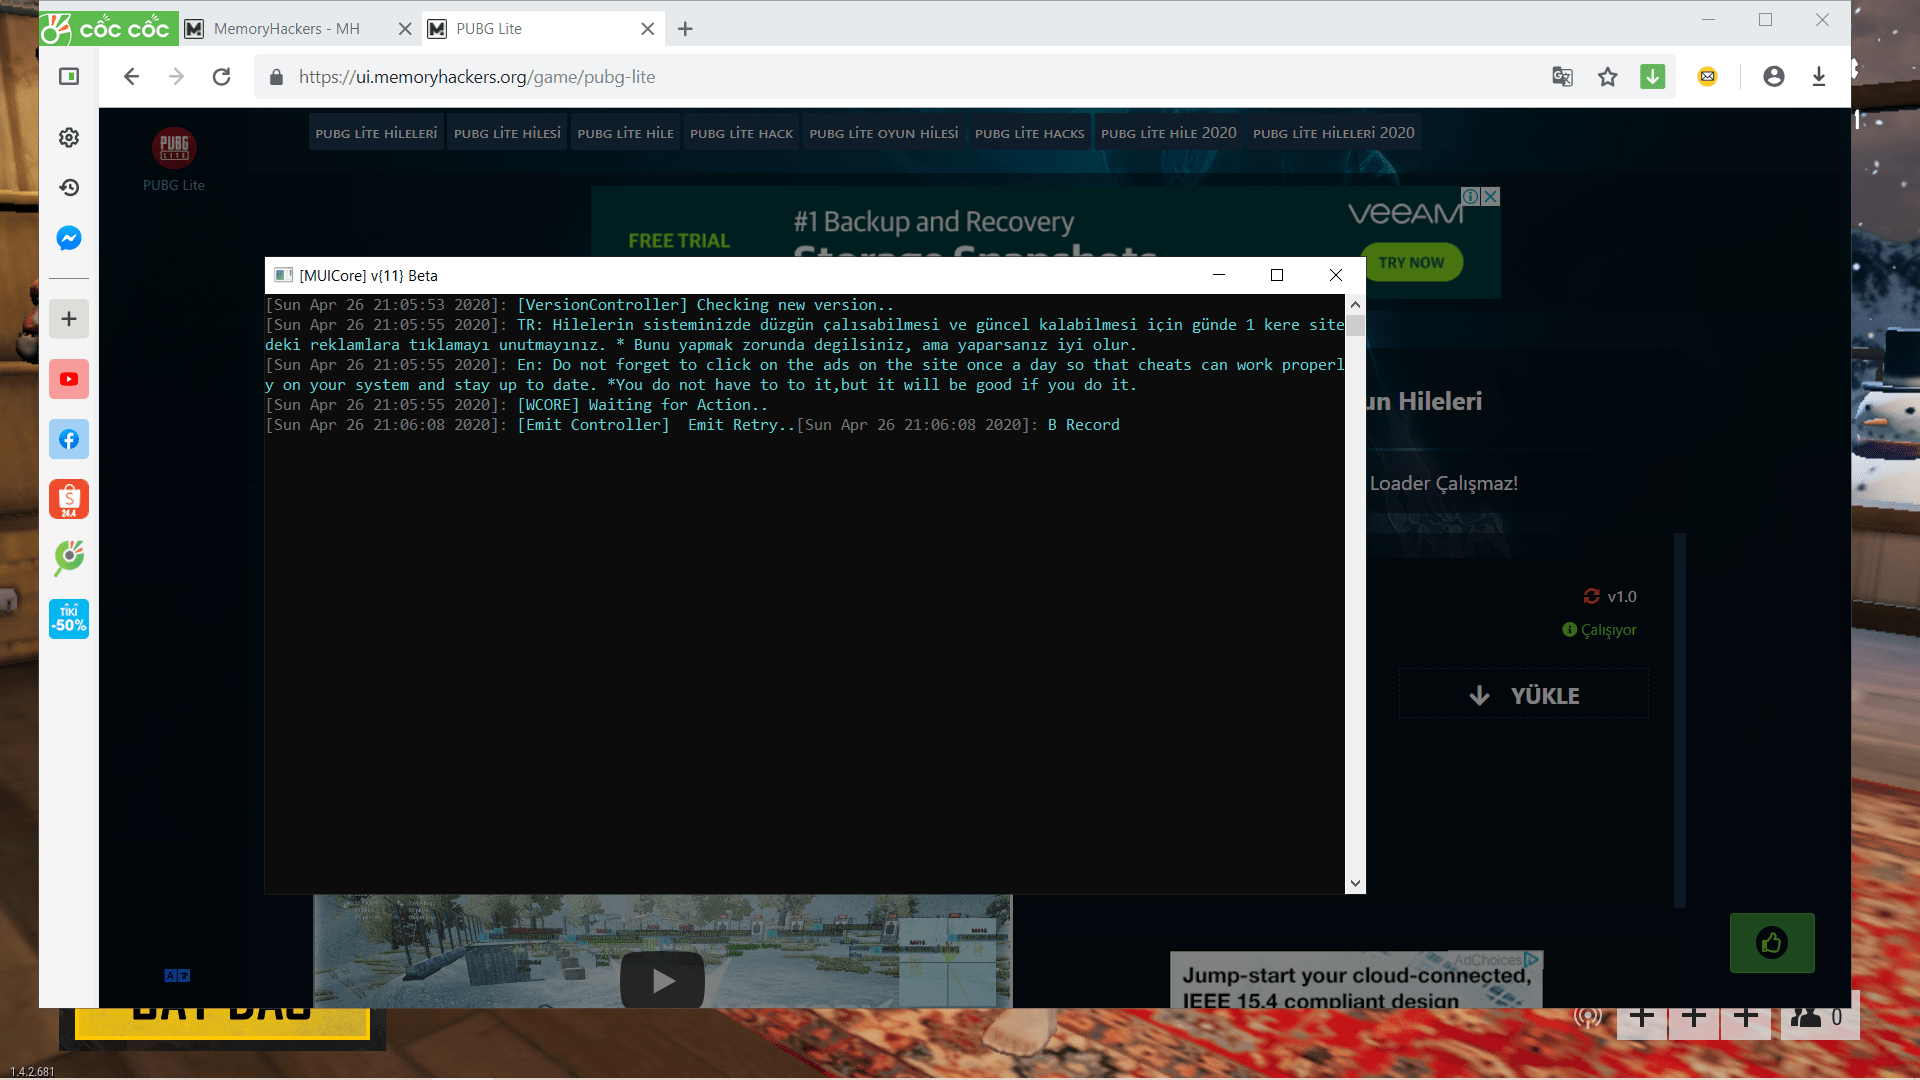
Task: Open the PUBG LITE HACKS tag
Action: [x=1029, y=133]
